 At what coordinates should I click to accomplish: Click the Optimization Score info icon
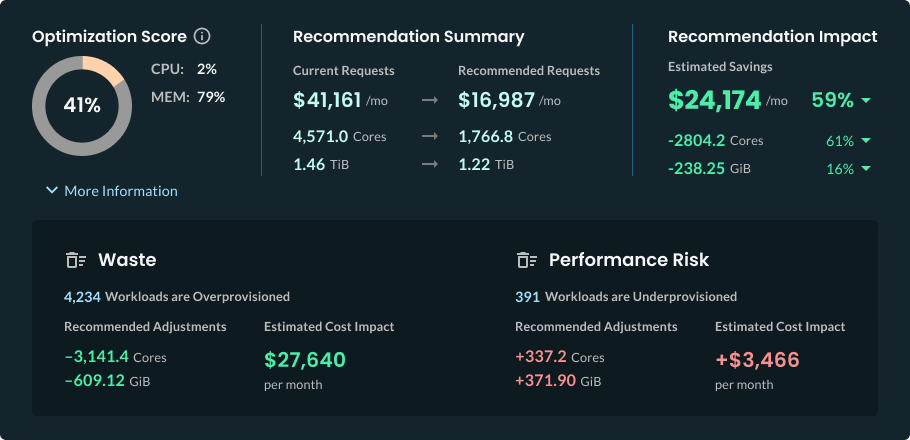202,37
